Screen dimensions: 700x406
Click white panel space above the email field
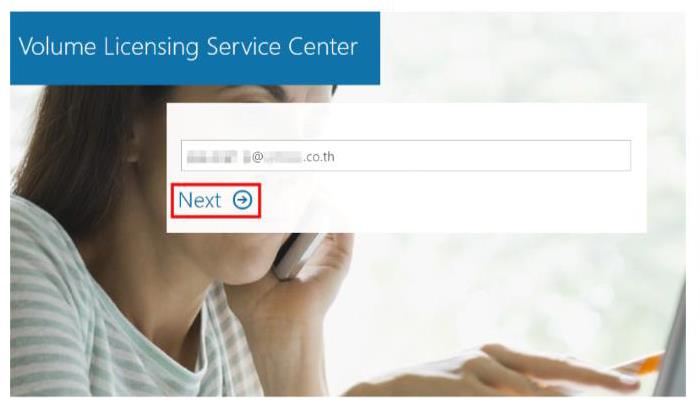click(406, 121)
